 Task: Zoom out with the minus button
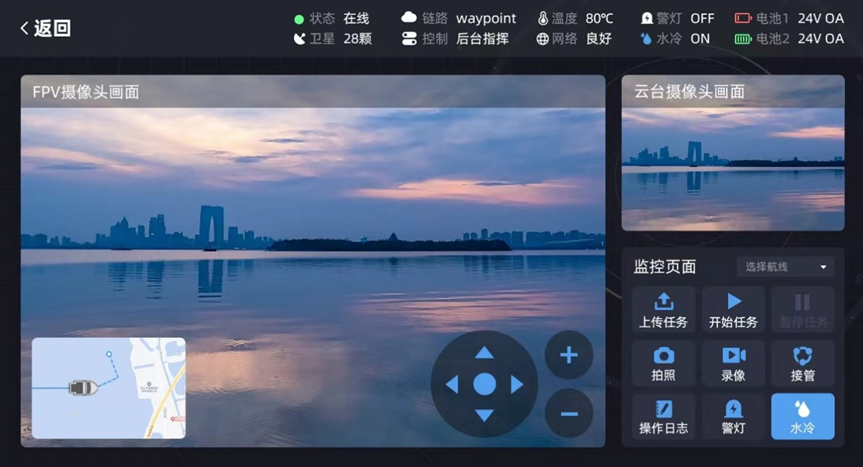(569, 413)
